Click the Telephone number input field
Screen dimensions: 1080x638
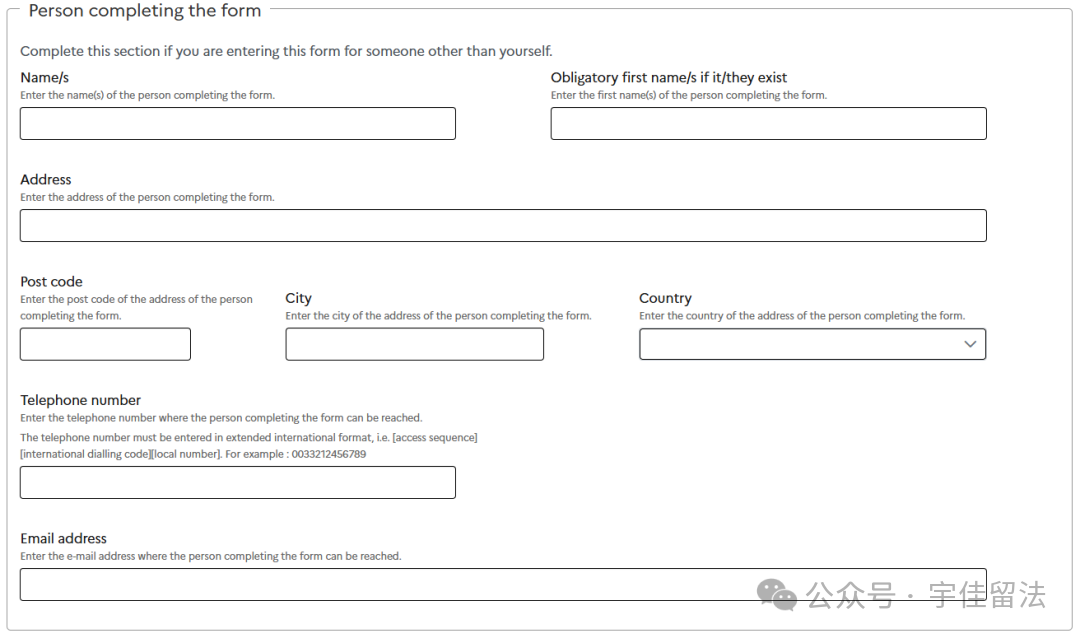(237, 483)
